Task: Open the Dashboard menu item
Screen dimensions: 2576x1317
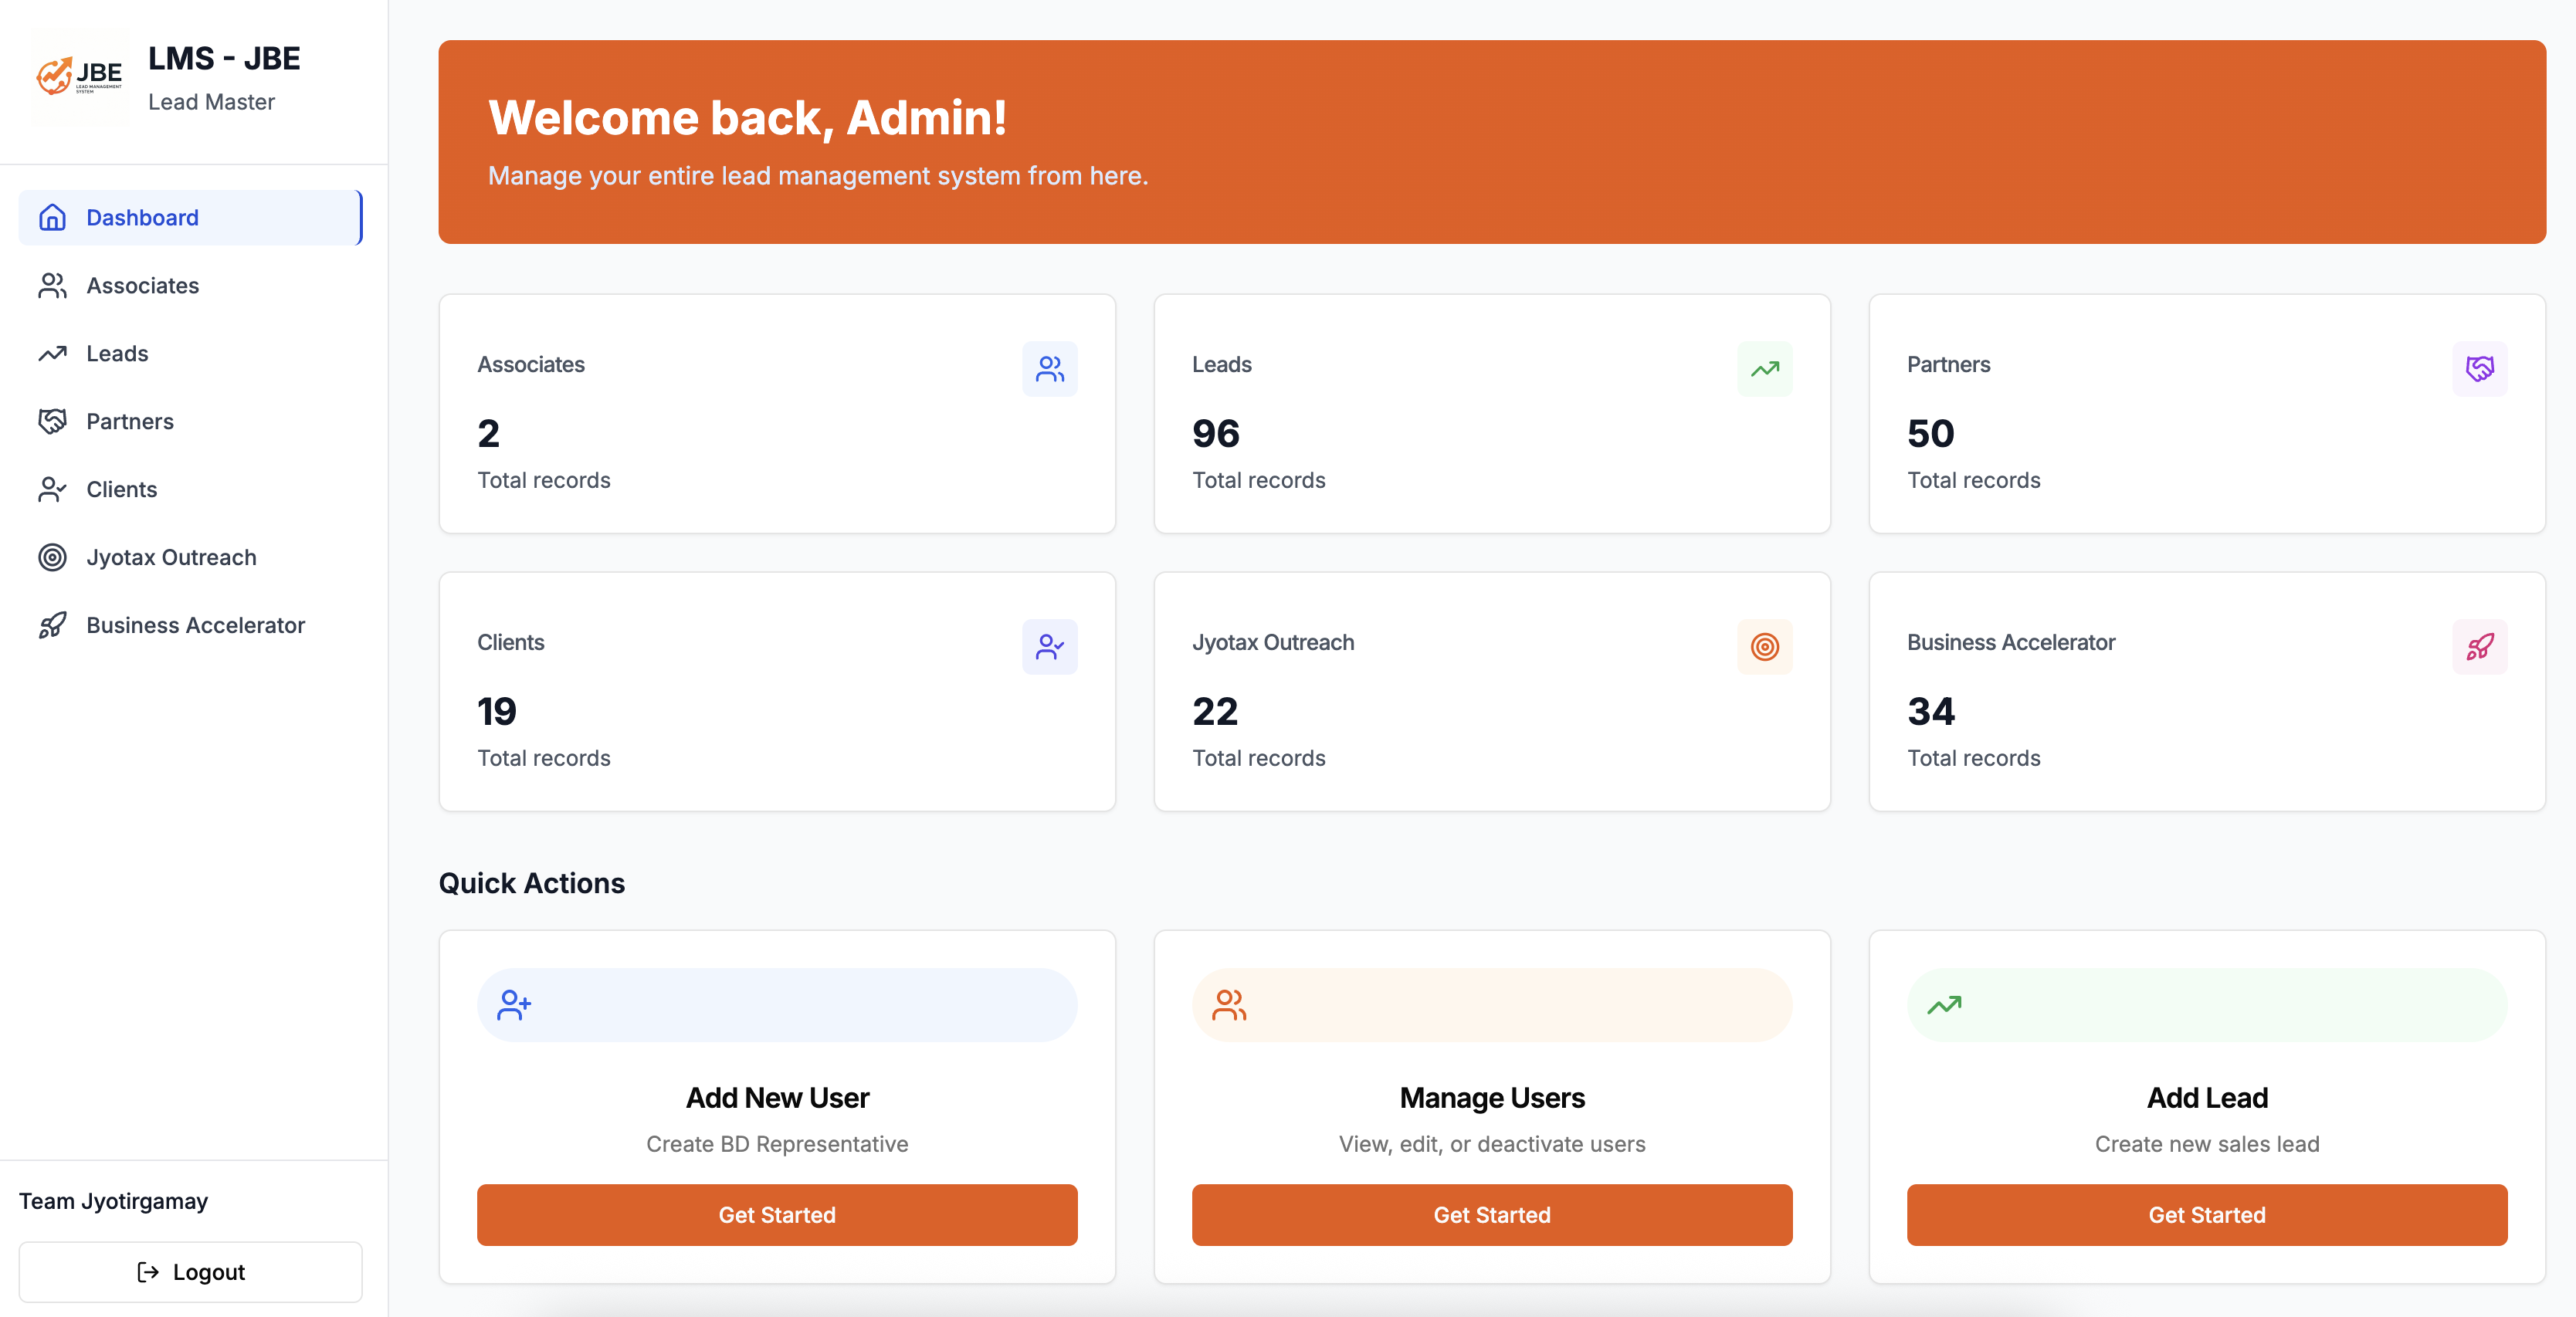Action: (190, 217)
